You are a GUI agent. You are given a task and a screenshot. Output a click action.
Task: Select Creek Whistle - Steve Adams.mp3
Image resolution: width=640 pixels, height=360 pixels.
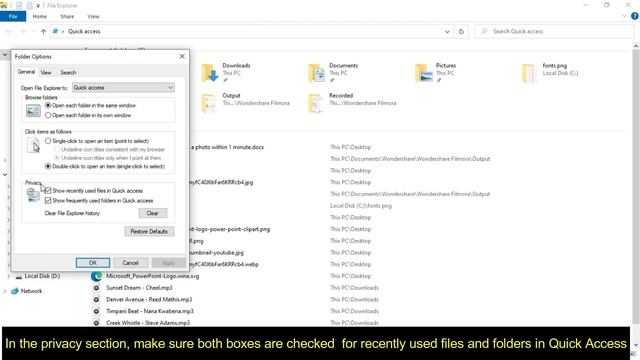[148, 322]
